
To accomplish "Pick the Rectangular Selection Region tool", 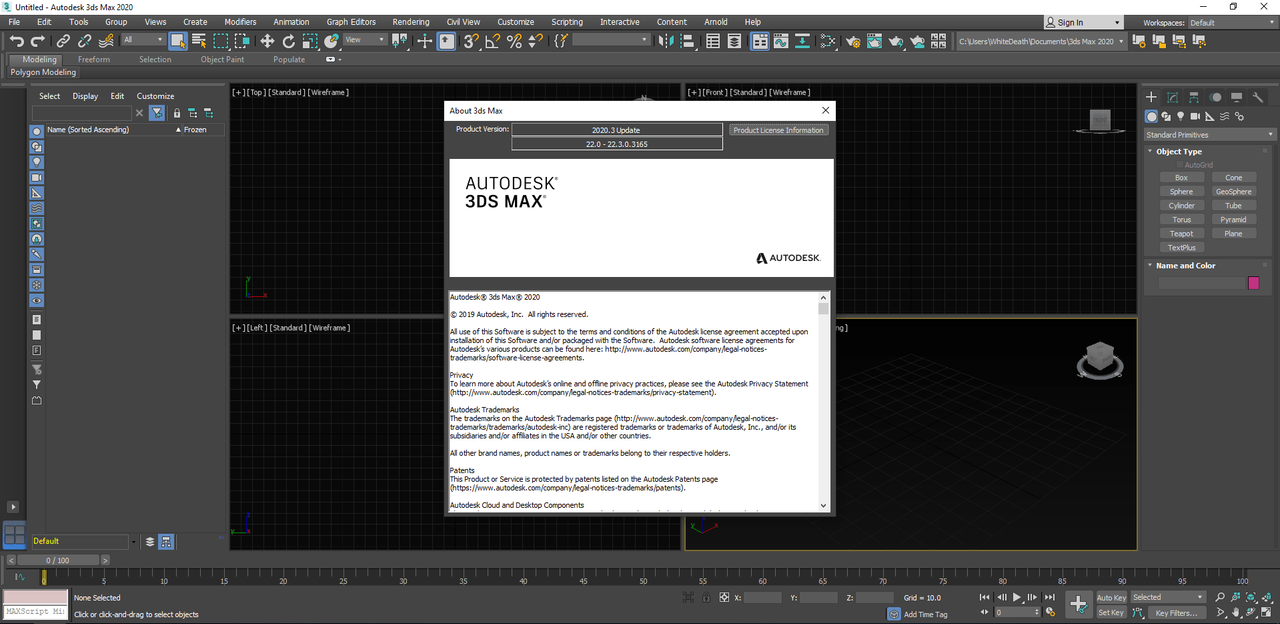I will 221,41.
